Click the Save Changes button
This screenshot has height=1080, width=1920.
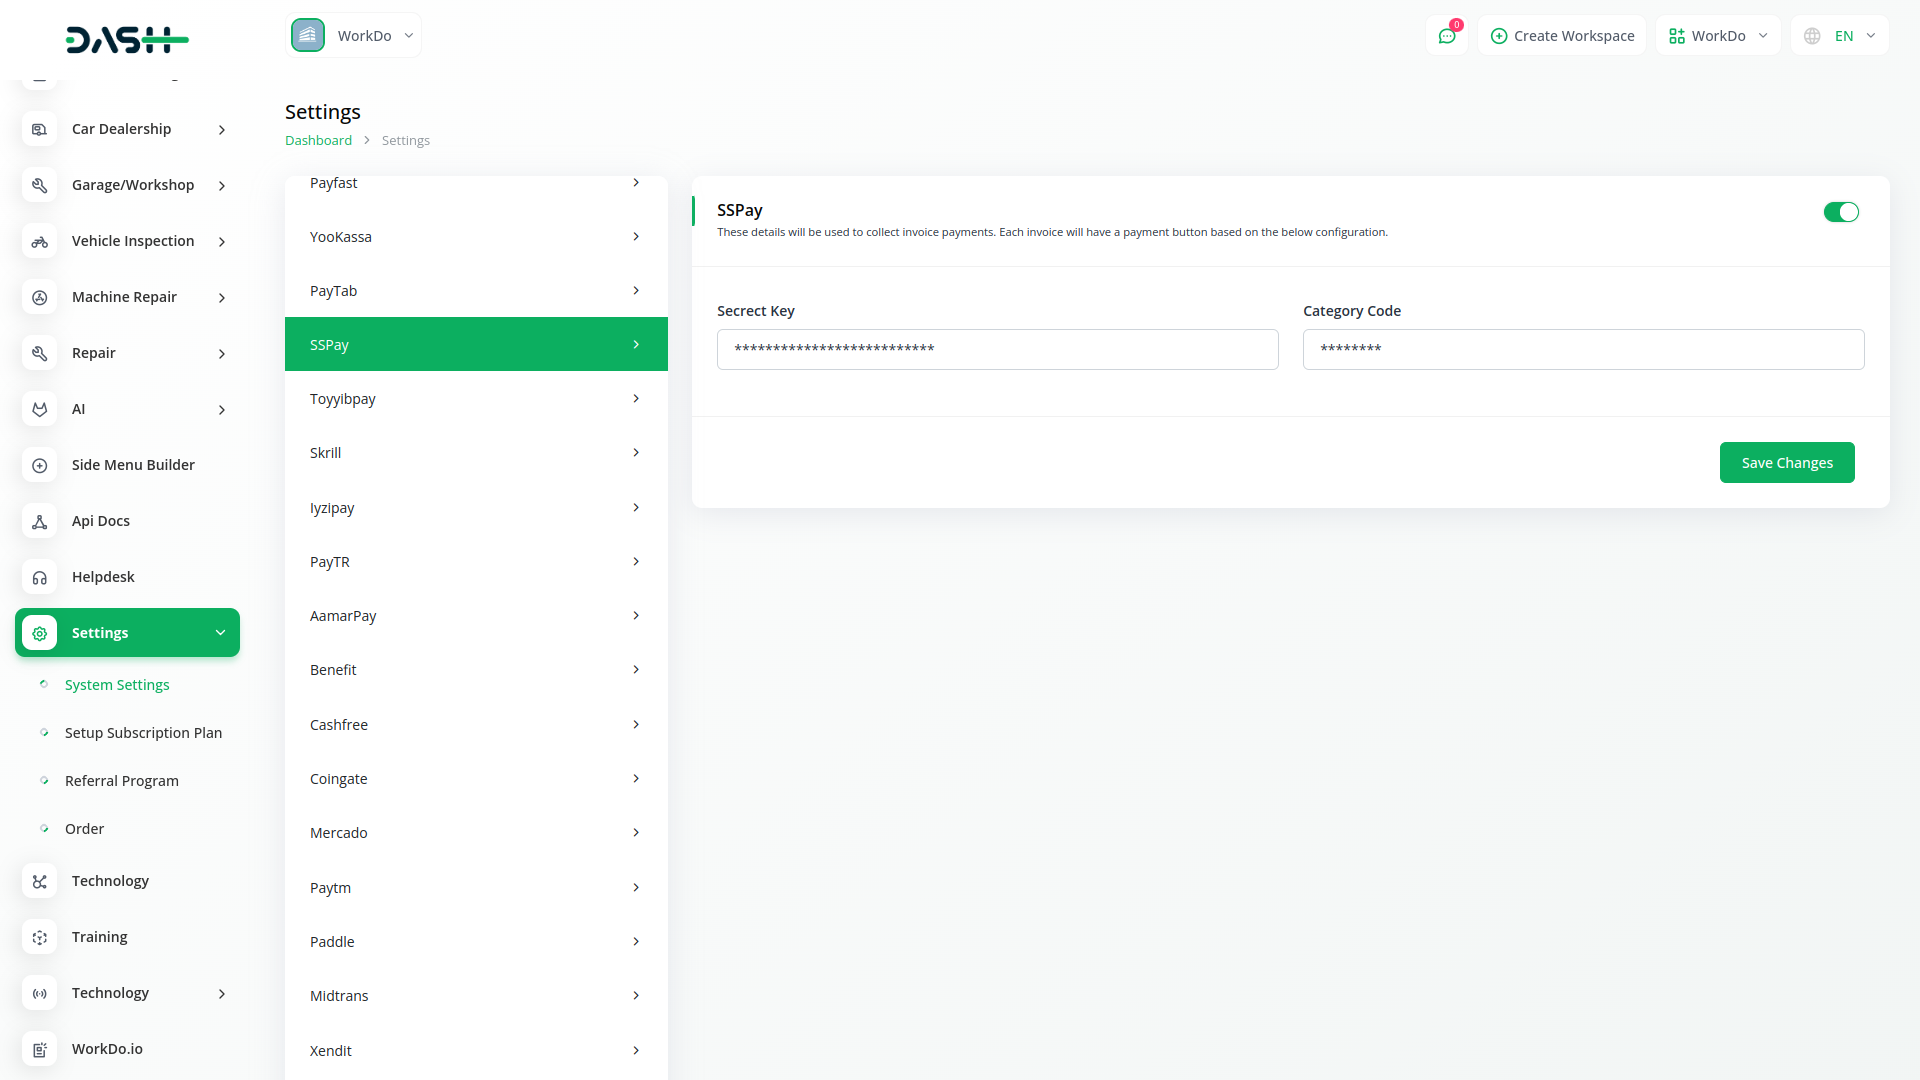click(x=1787, y=463)
